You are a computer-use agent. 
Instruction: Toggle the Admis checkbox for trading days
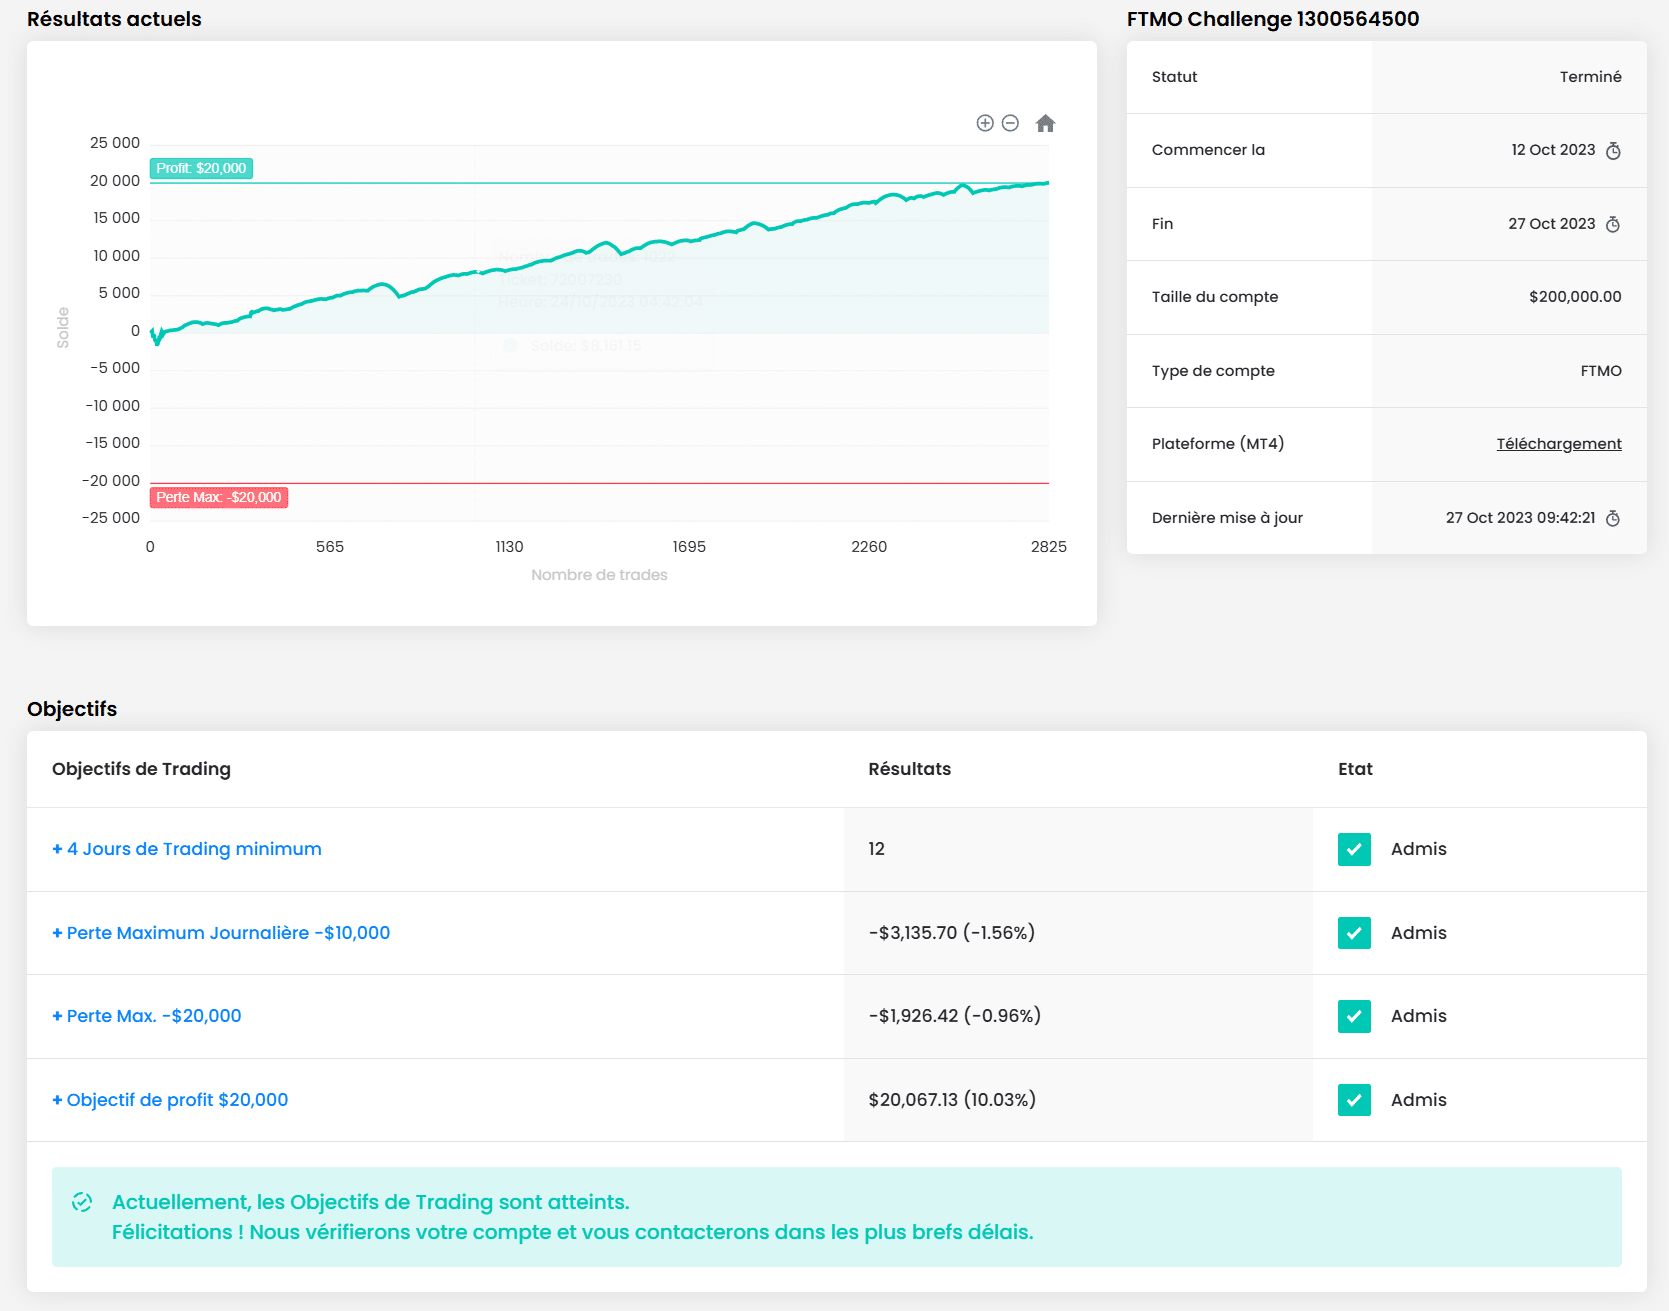[1354, 849]
